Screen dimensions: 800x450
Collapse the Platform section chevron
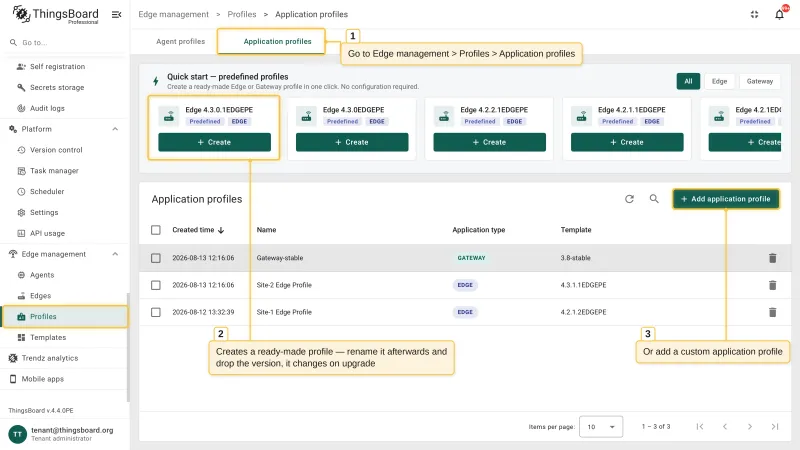(x=115, y=129)
